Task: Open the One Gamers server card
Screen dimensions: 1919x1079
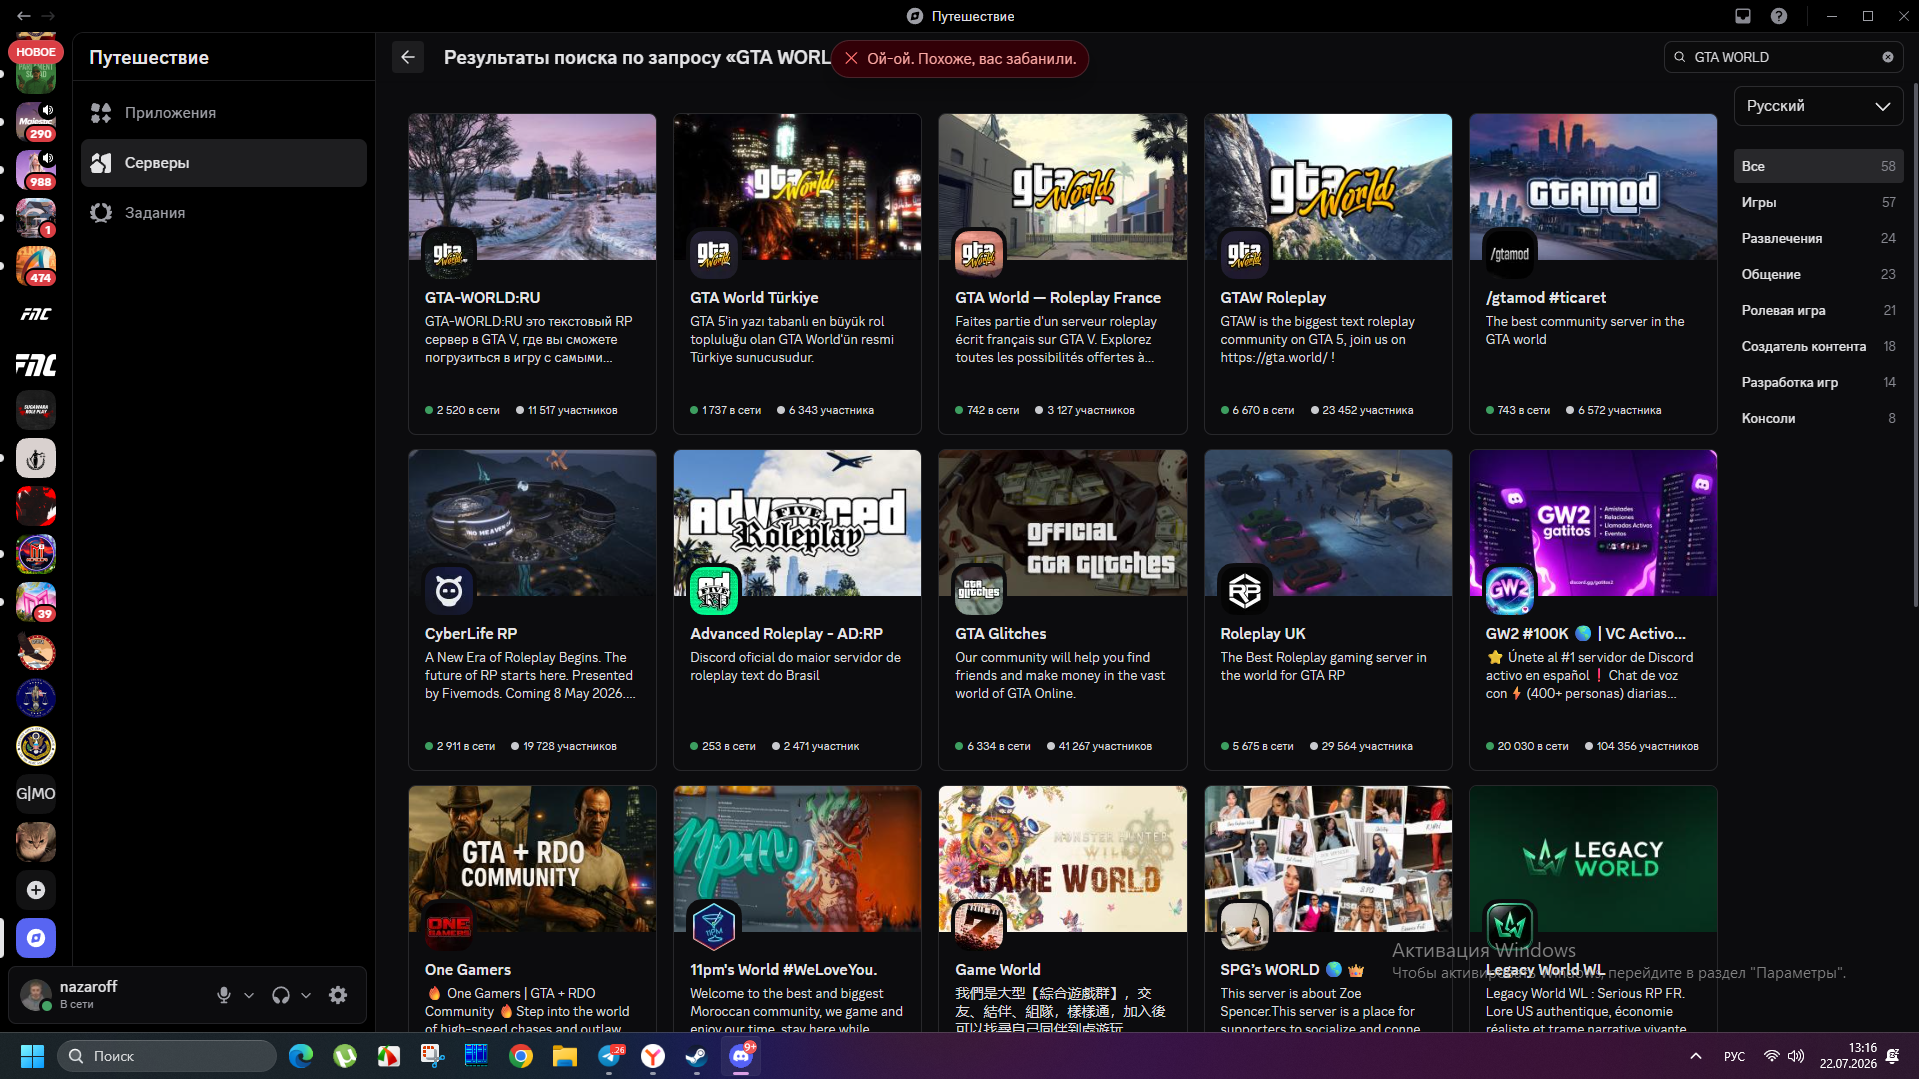Action: pyautogui.click(x=532, y=909)
